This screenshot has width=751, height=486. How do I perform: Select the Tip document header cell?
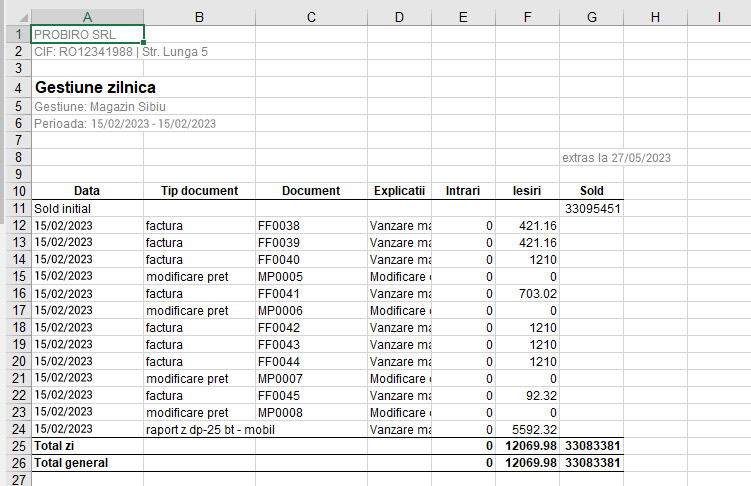point(199,191)
